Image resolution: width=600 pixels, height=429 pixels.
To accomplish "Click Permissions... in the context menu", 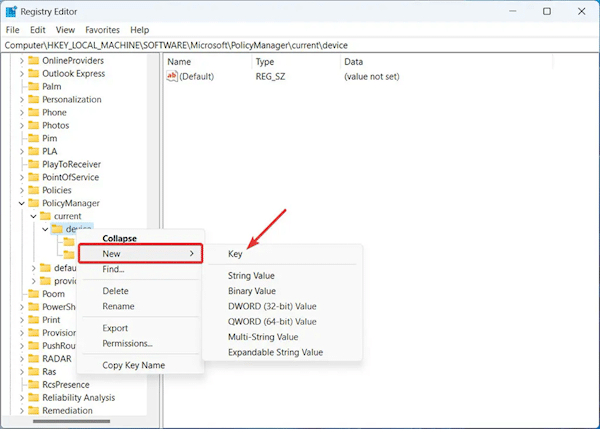I will [127, 343].
